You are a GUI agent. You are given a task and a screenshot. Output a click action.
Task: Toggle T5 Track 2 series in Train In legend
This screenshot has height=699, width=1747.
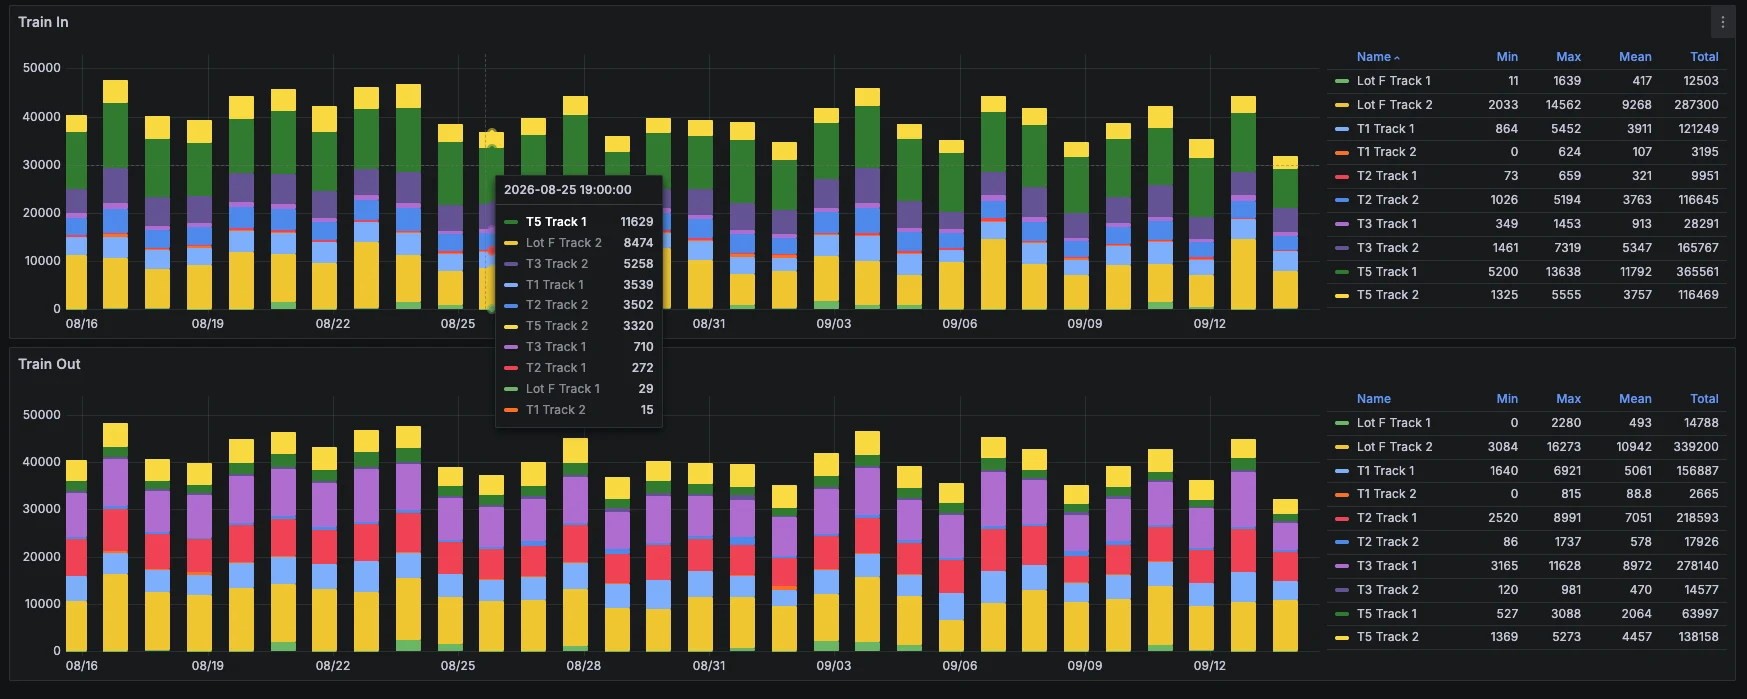pyautogui.click(x=1387, y=295)
